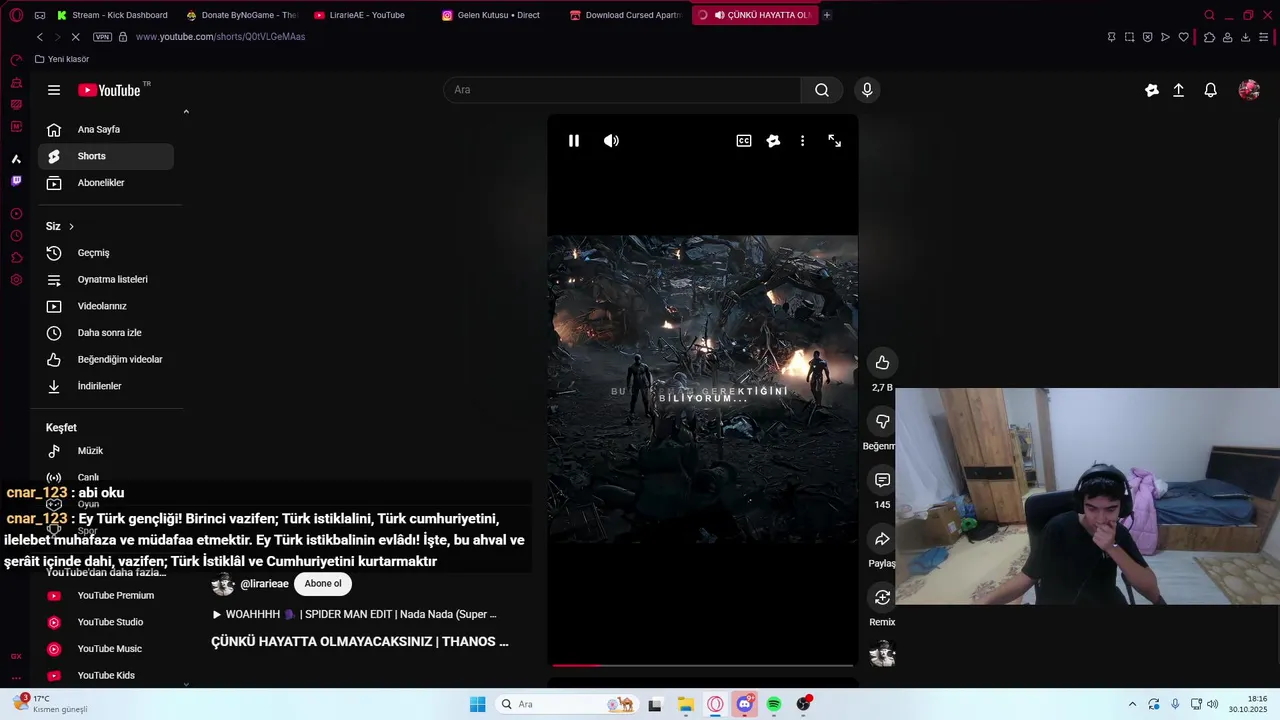This screenshot has height=720, width=1280.
Task: Open Oynatma listeleri
Action: tap(106, 280)
